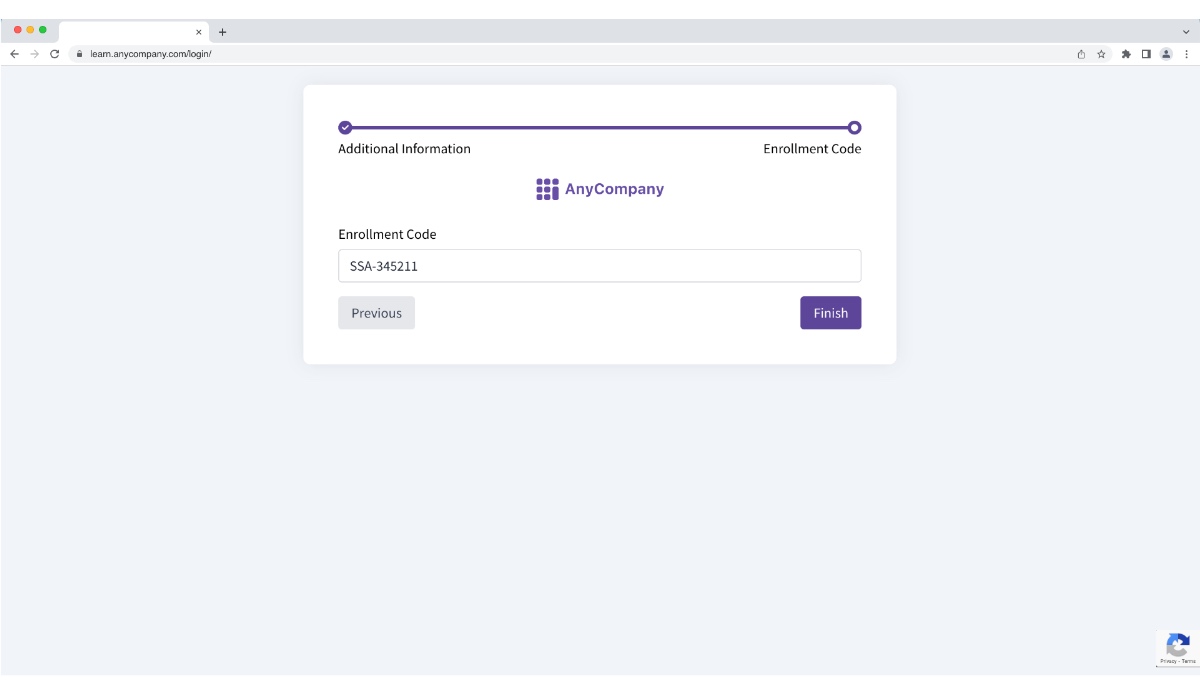Open the user profile avatar
Viewport: 1200px width, 695px height.
(x=1166, y=54)
